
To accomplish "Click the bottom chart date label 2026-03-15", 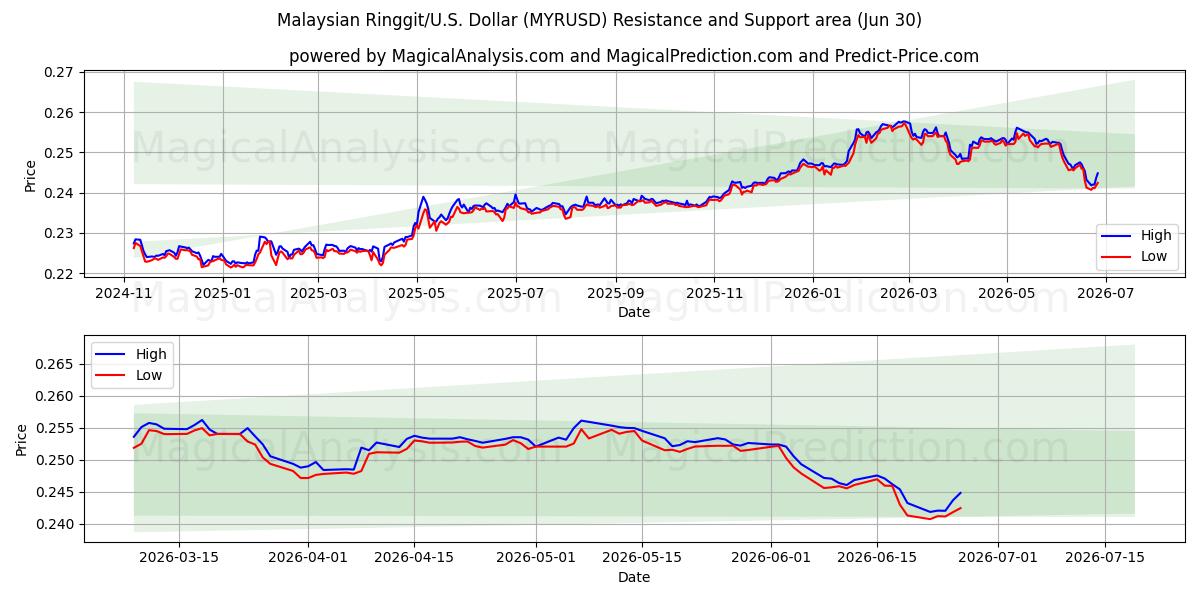I will pyautogui.click(x=180, y=558).
